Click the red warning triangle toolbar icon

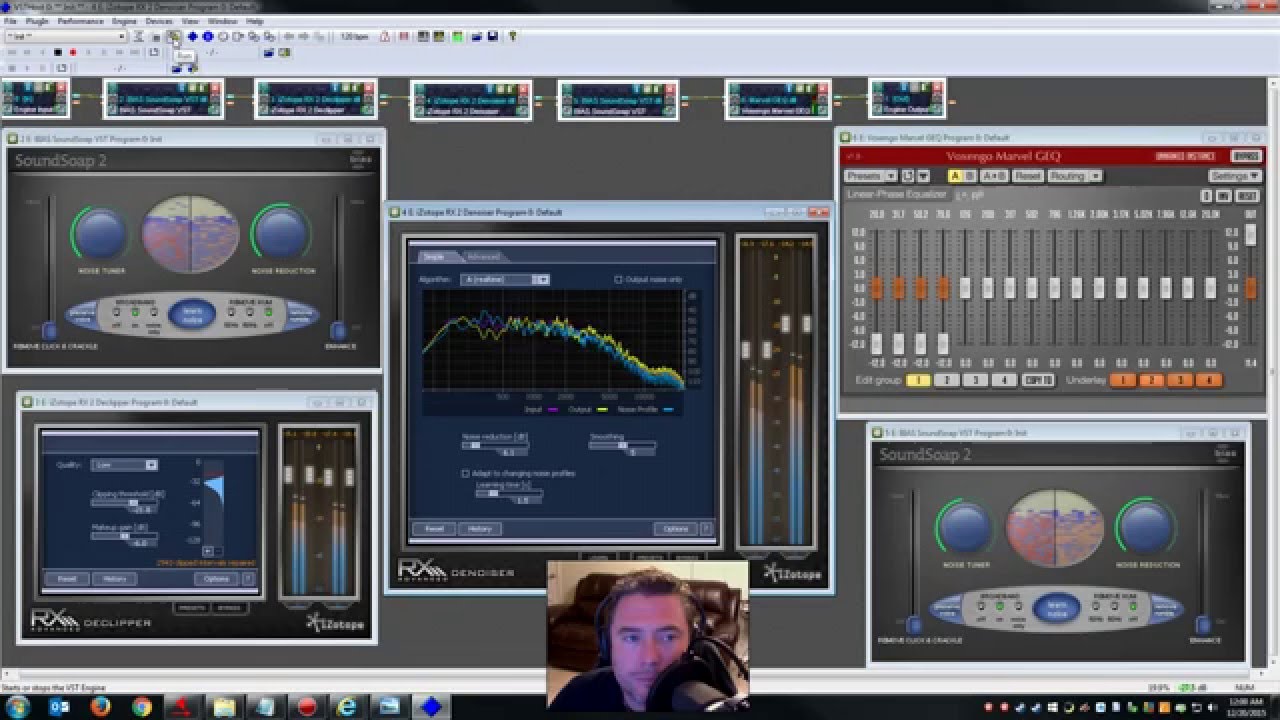384,37
